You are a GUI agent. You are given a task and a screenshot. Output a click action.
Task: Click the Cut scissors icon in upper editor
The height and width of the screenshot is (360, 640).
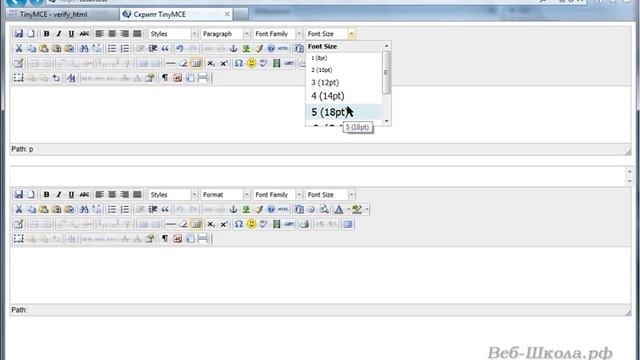pyautogui.click(x=18, y=49)
